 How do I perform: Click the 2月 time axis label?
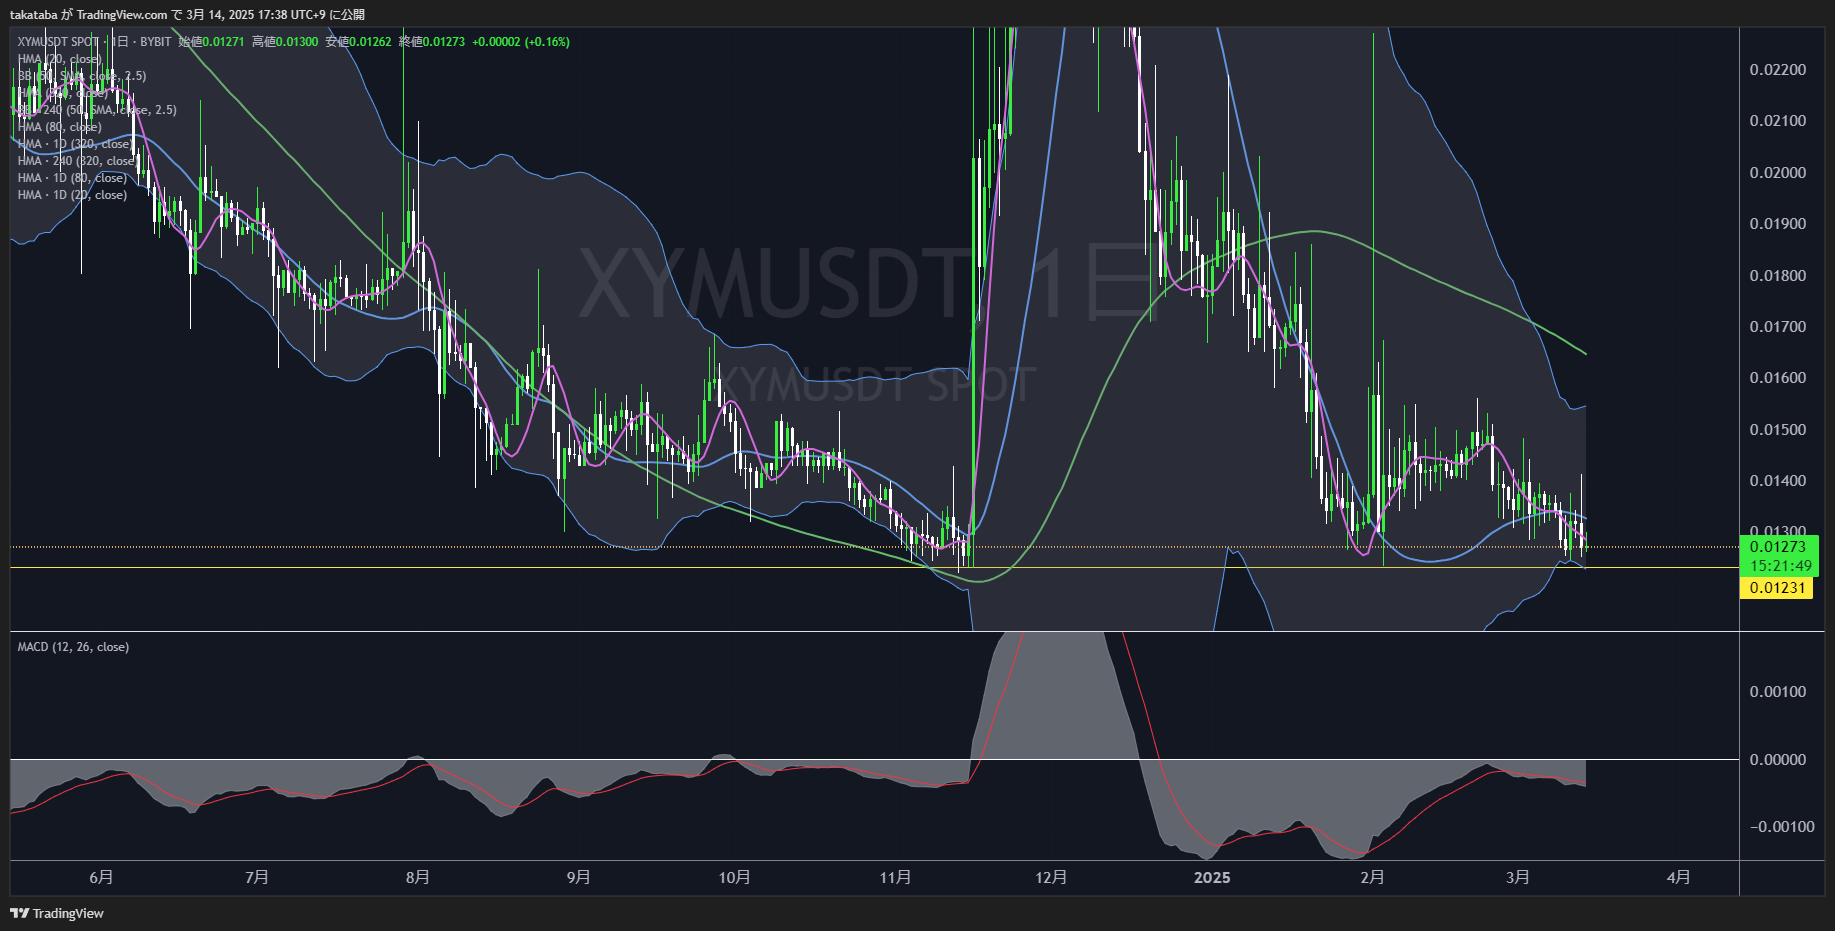click(x=1373, y=877)
